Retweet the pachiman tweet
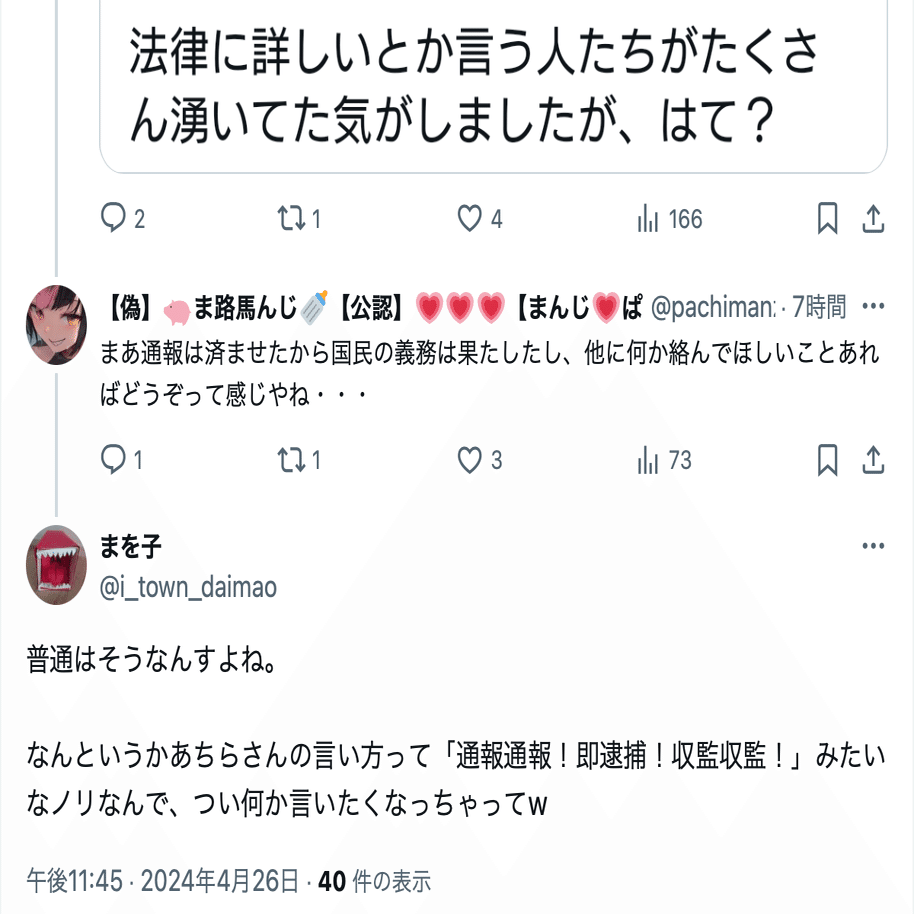This screenshot has height=914, width=914. (291, 460)
